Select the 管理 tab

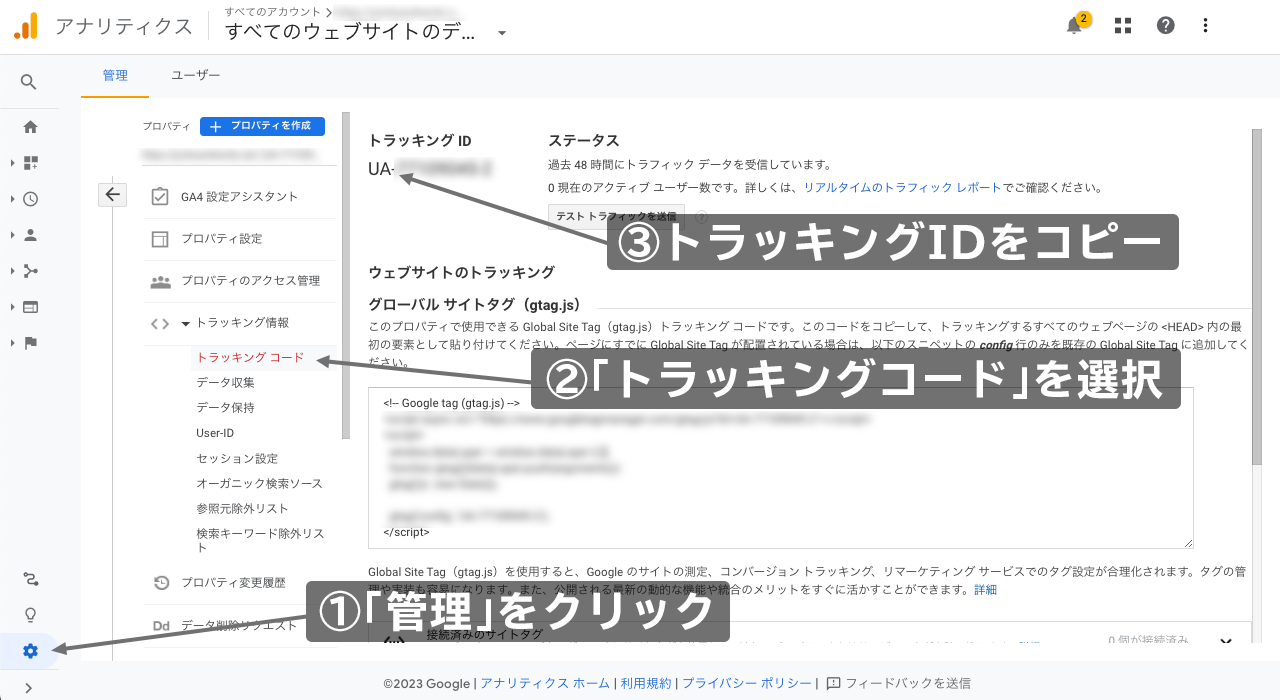[x=115, y=74]
